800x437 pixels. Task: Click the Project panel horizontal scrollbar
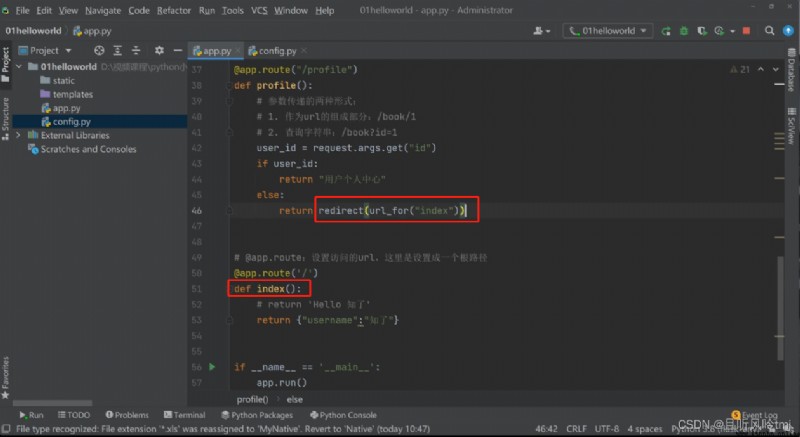(x=53, y=403)
